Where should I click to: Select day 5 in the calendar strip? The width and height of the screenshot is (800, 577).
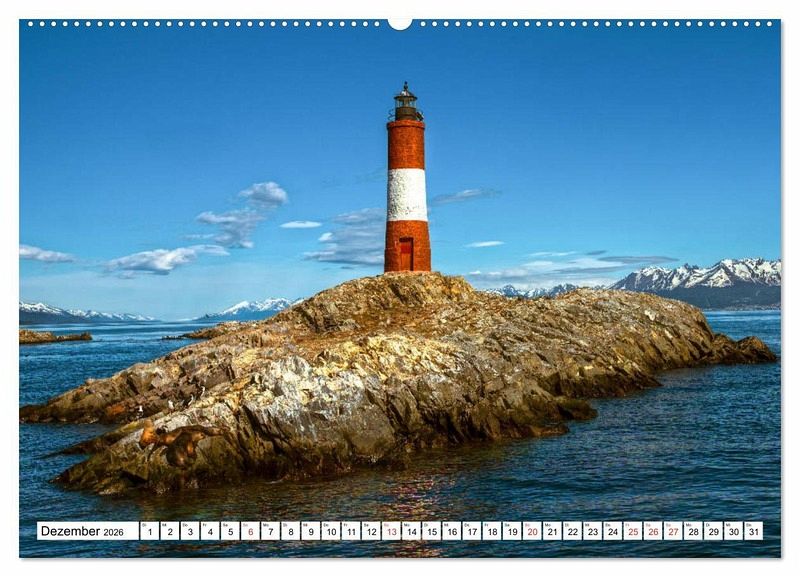pos(230,531)
